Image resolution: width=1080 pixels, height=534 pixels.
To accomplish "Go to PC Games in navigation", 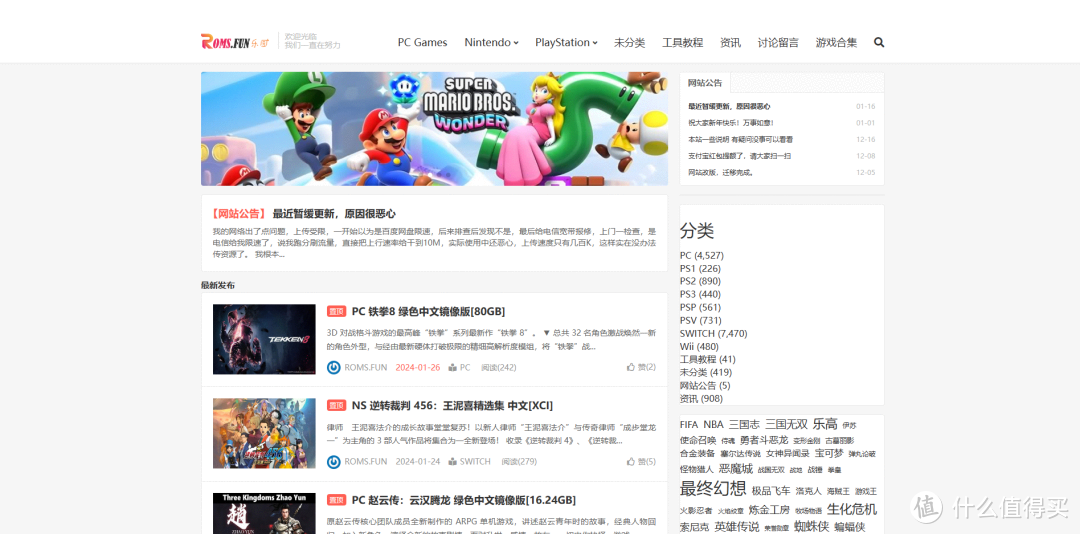I will [422, 43].
